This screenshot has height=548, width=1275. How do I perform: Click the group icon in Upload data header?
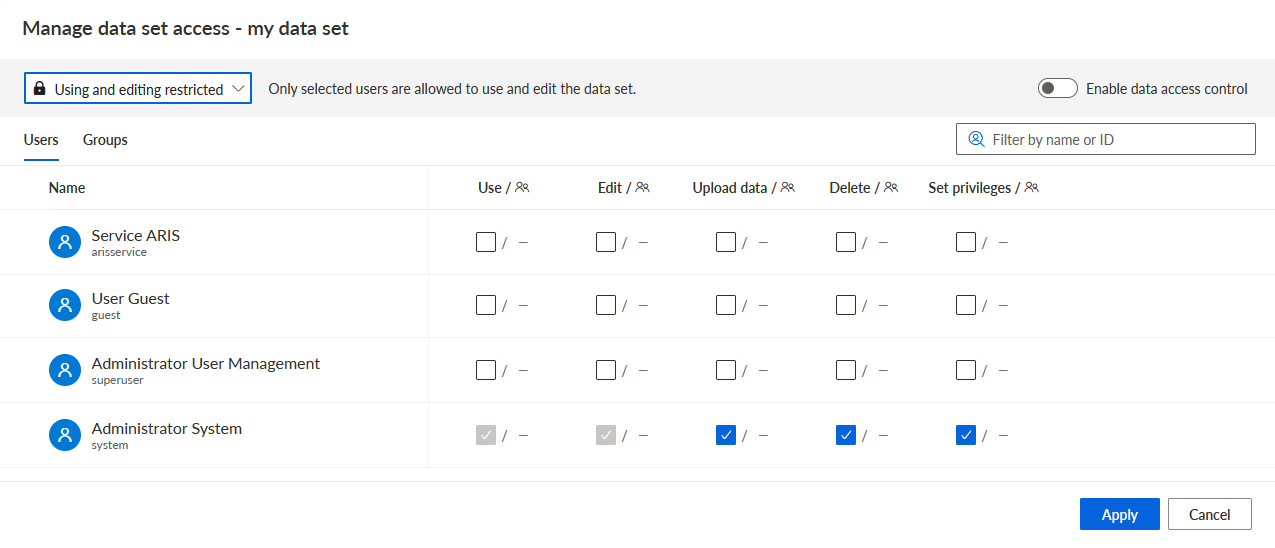click(x=788, y=187)
